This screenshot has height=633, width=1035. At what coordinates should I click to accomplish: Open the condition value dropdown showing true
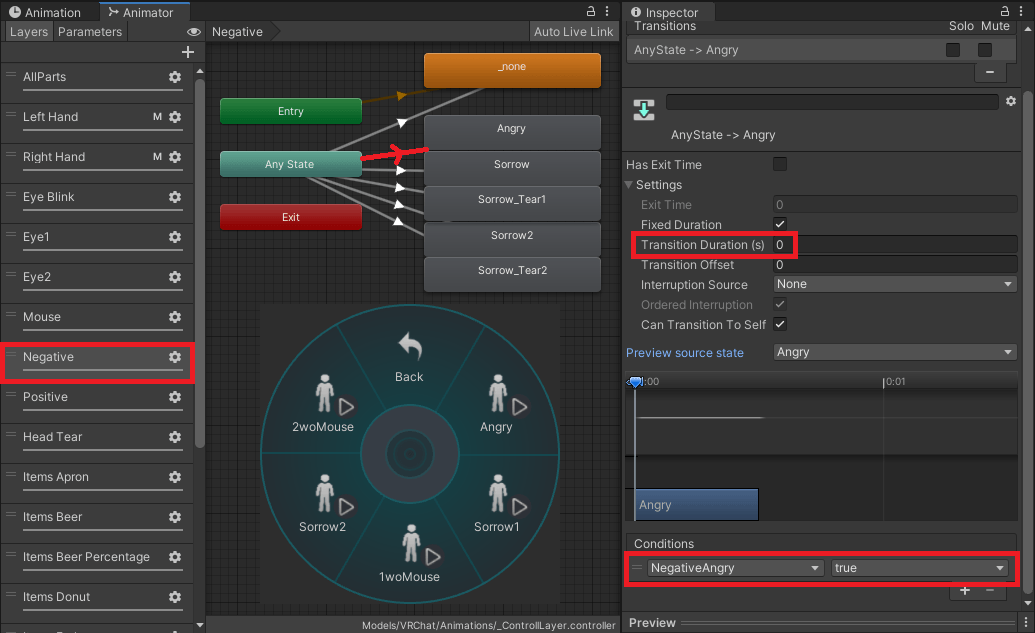(x=920, y=567)
